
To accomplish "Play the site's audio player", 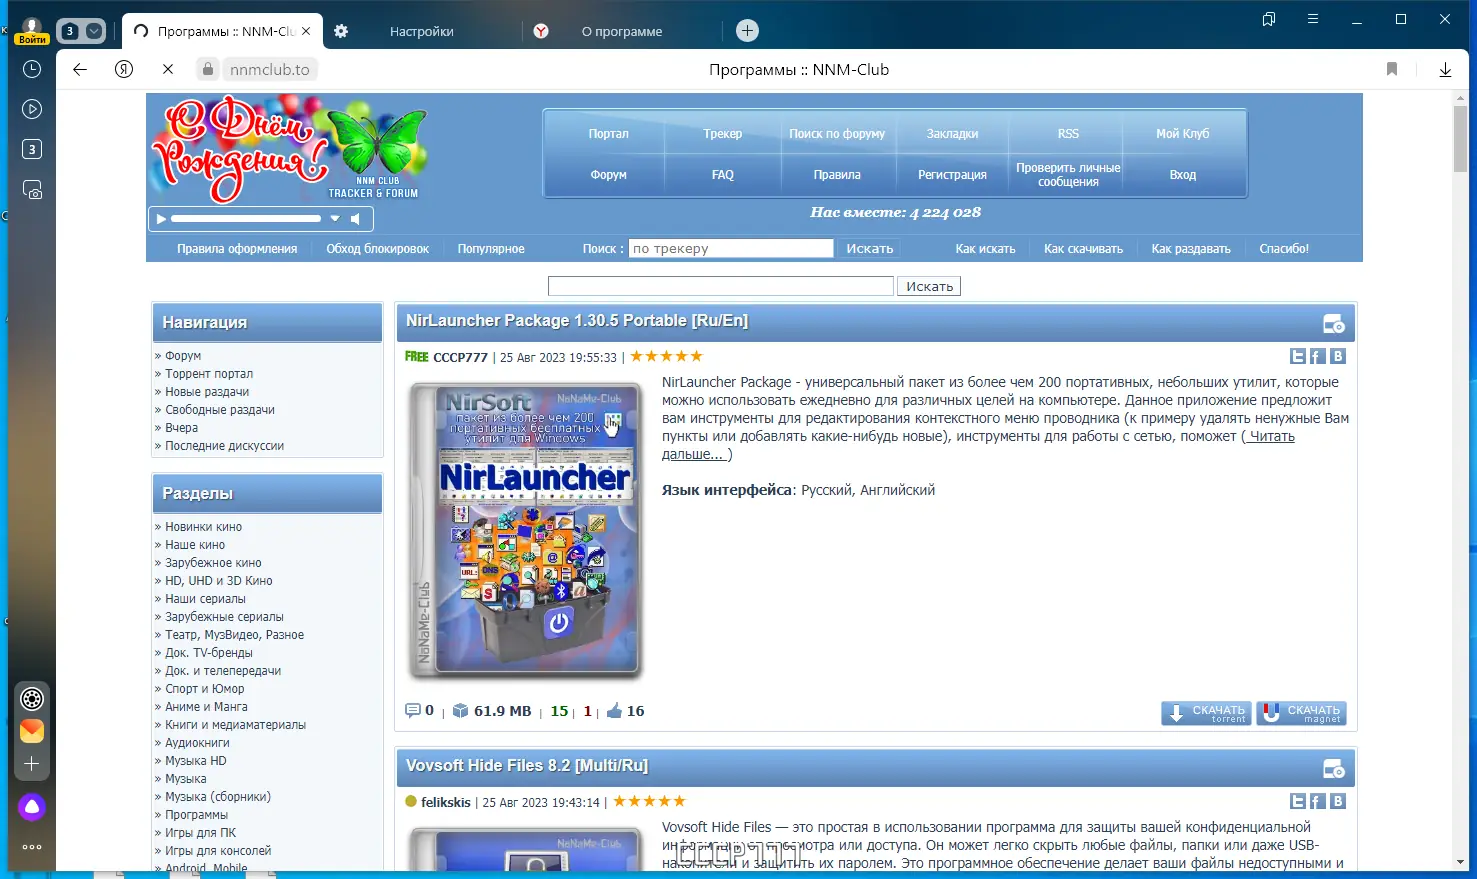I will click(x=161, y=218).
